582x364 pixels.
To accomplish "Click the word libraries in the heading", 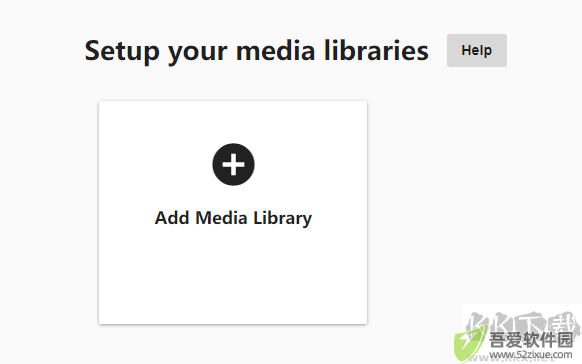I will pos(376,50).
